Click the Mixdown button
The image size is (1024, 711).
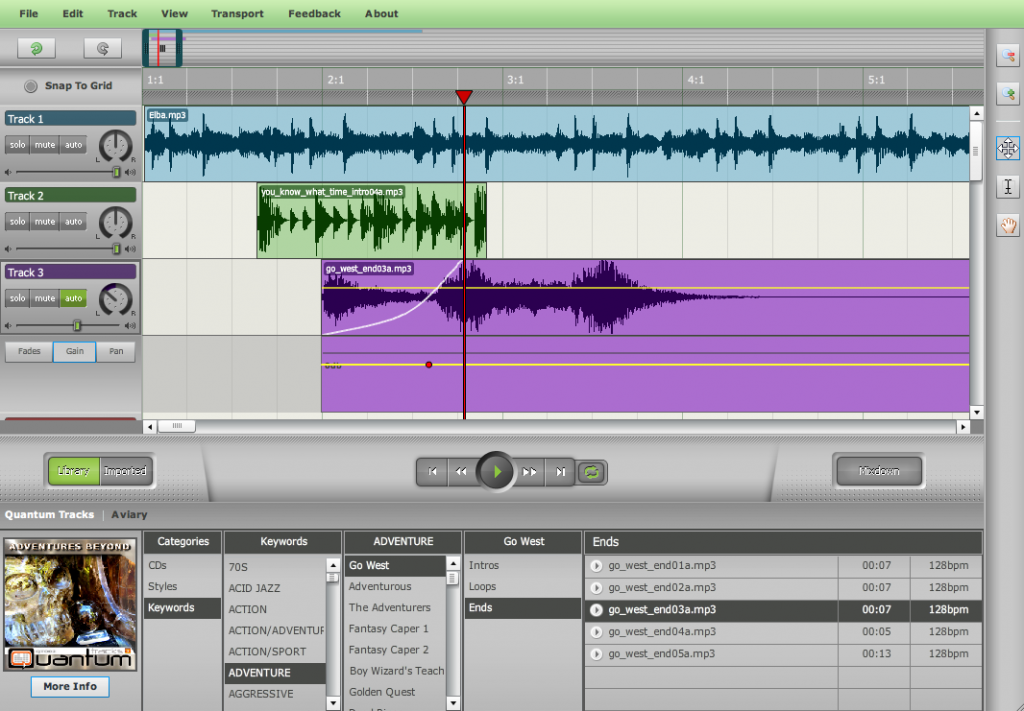click(879, 471)
